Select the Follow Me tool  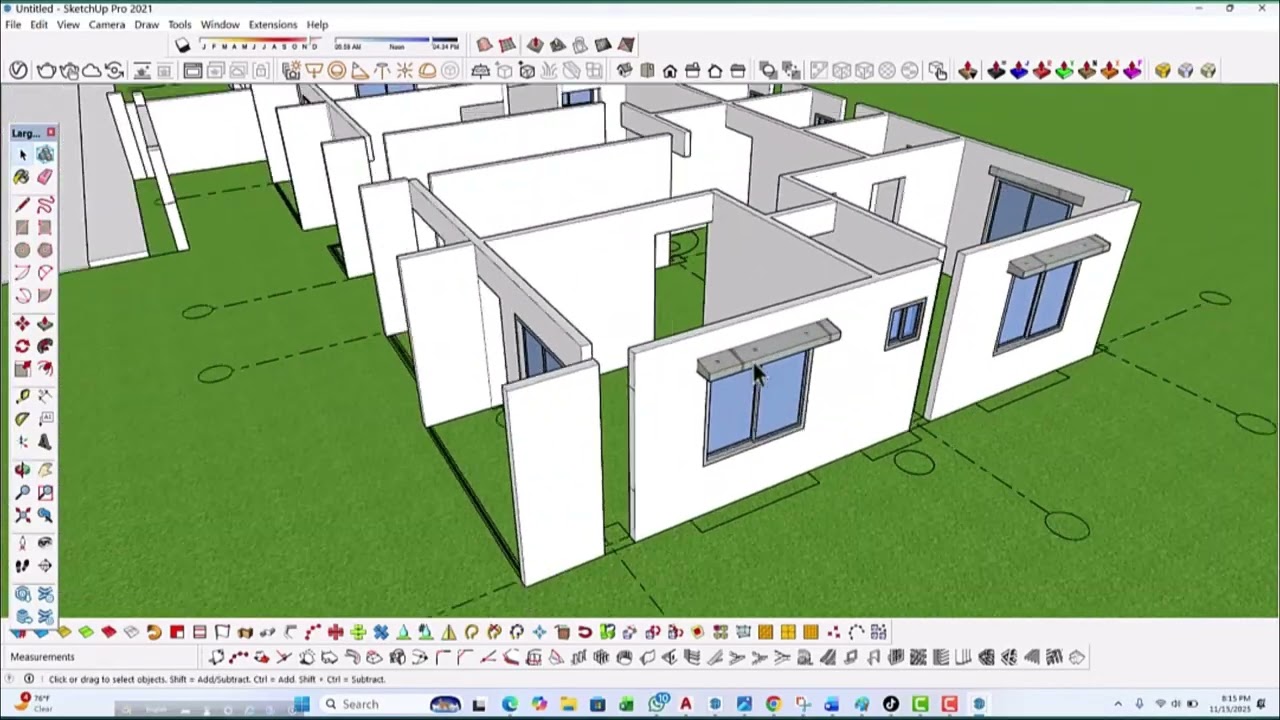click(45, 346)
